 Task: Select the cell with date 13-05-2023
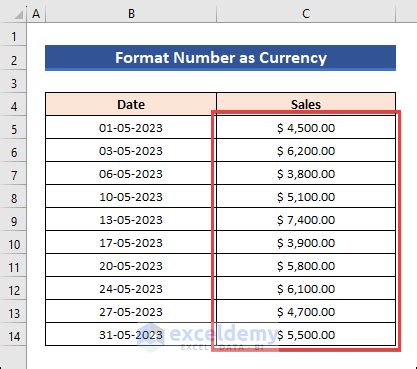131,220
